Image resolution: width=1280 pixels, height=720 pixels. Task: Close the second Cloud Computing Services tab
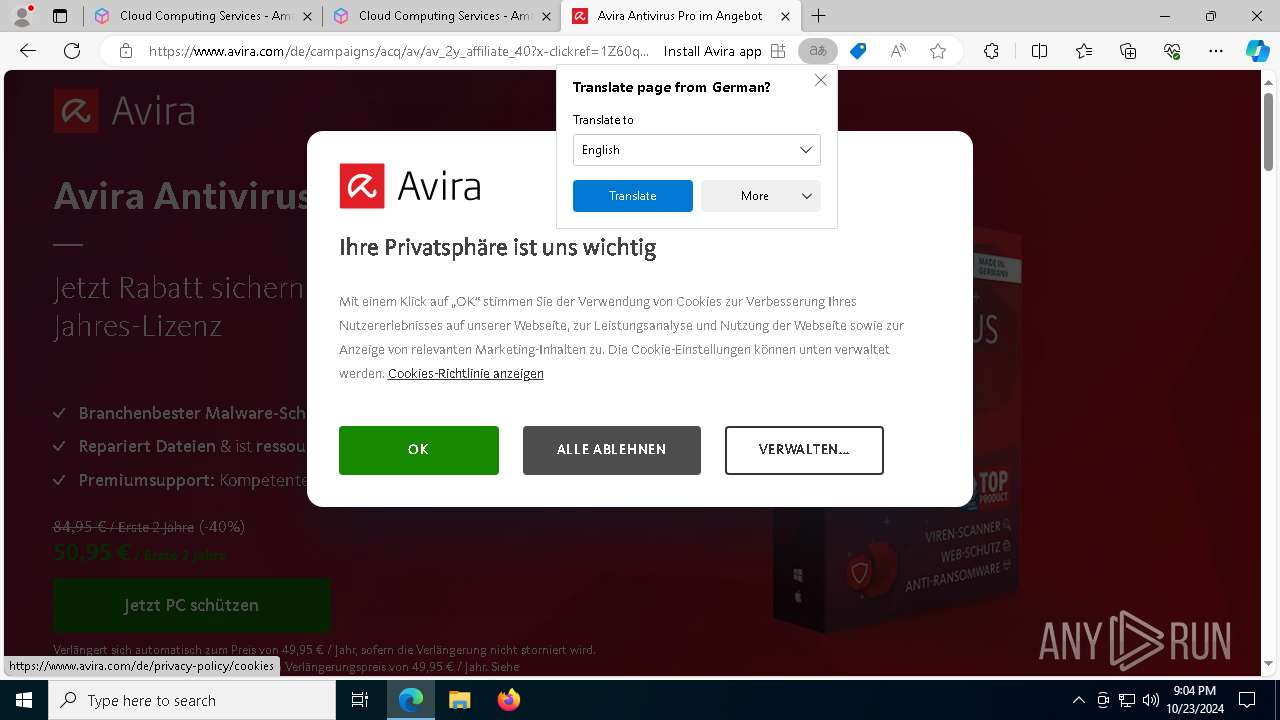click(546, 16)
